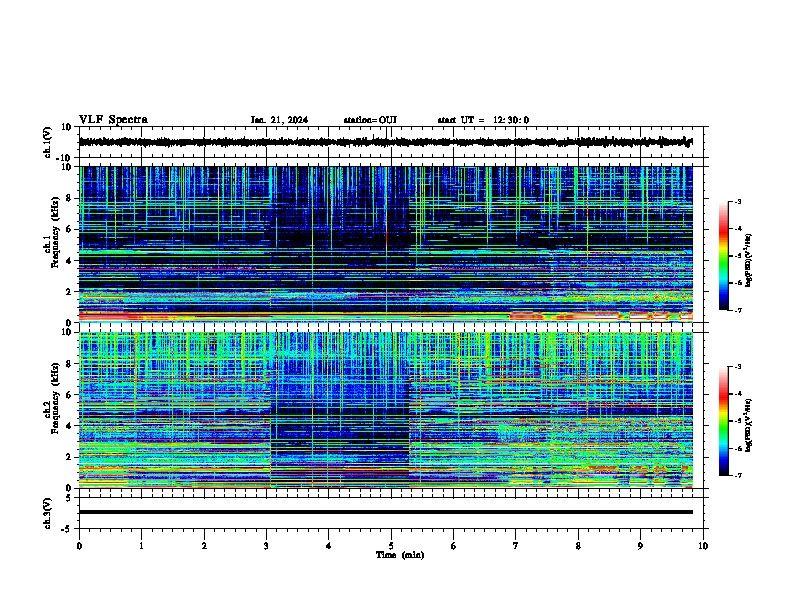The image size is (792, 612).
Task: Click the "-3" label on ch.1 colorbar
Action: tap(737, 202)
